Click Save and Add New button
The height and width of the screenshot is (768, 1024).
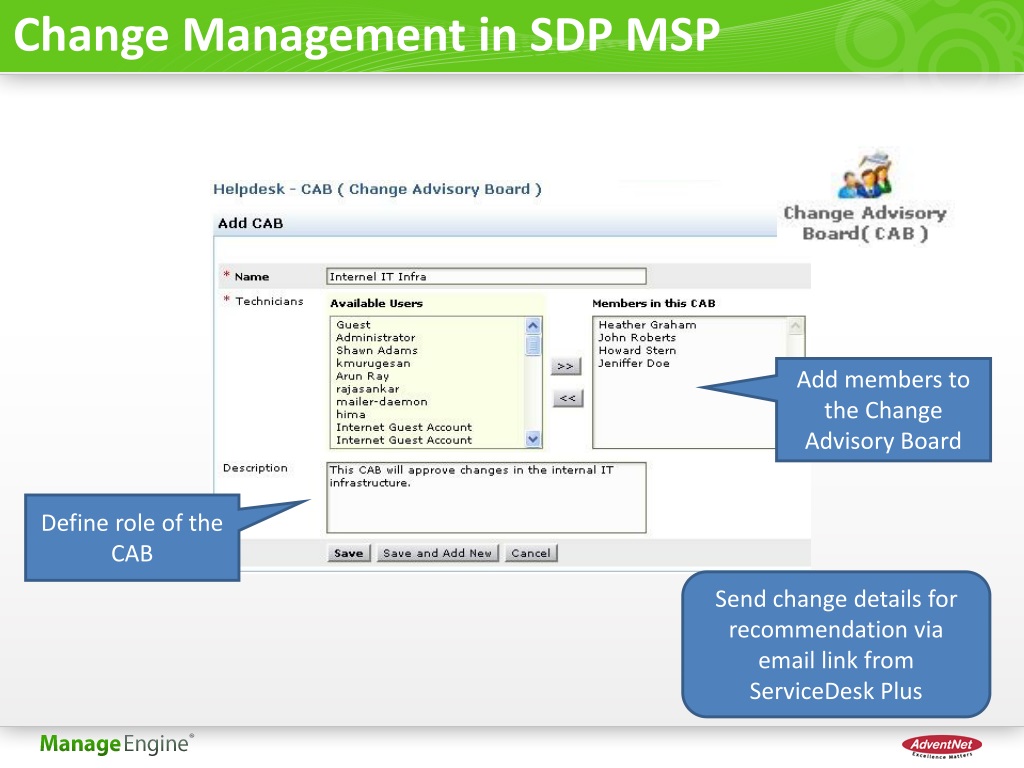438,553
